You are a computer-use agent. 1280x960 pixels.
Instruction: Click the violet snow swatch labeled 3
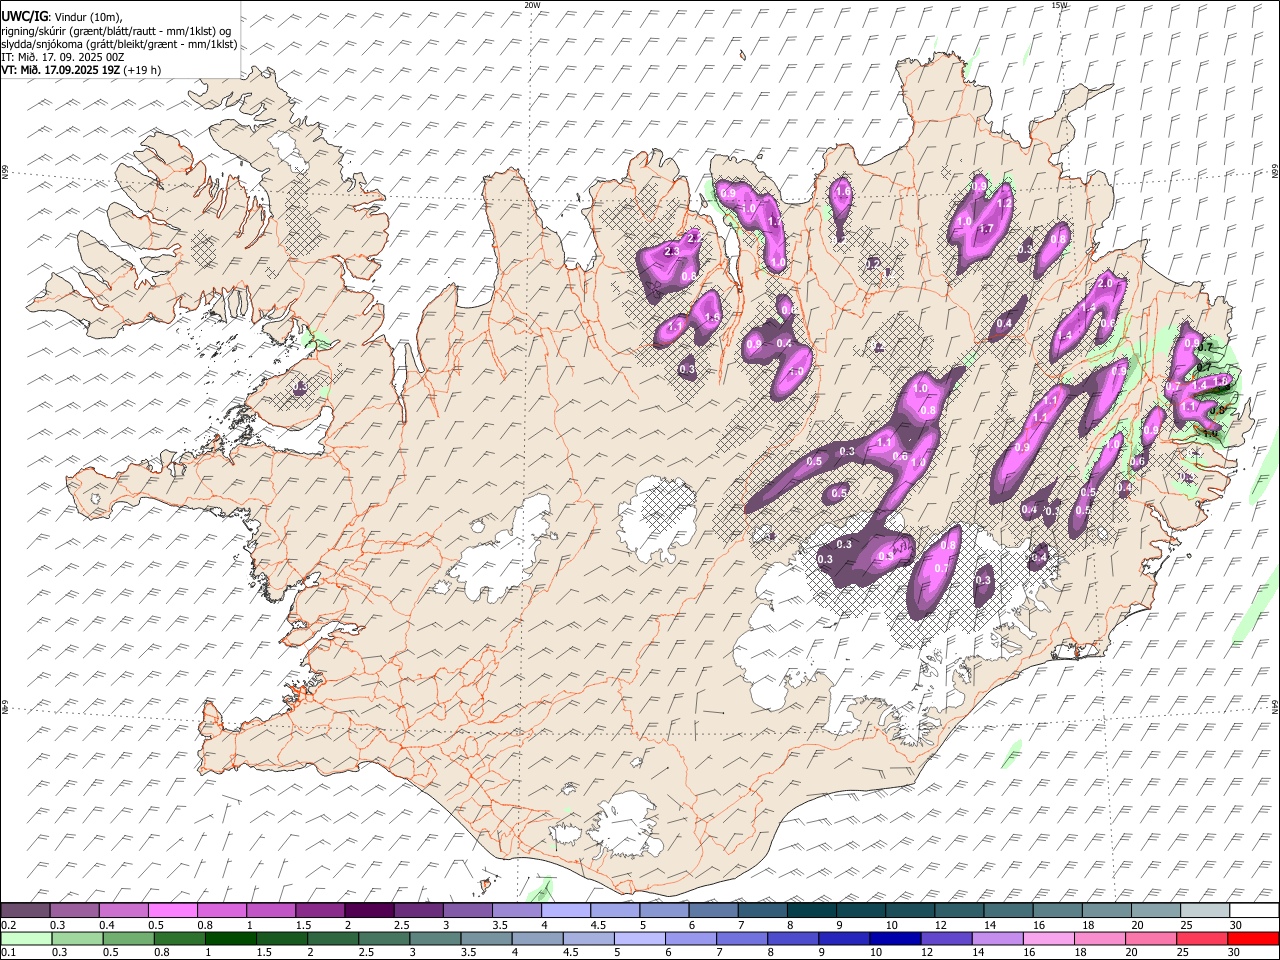(468, 910)
